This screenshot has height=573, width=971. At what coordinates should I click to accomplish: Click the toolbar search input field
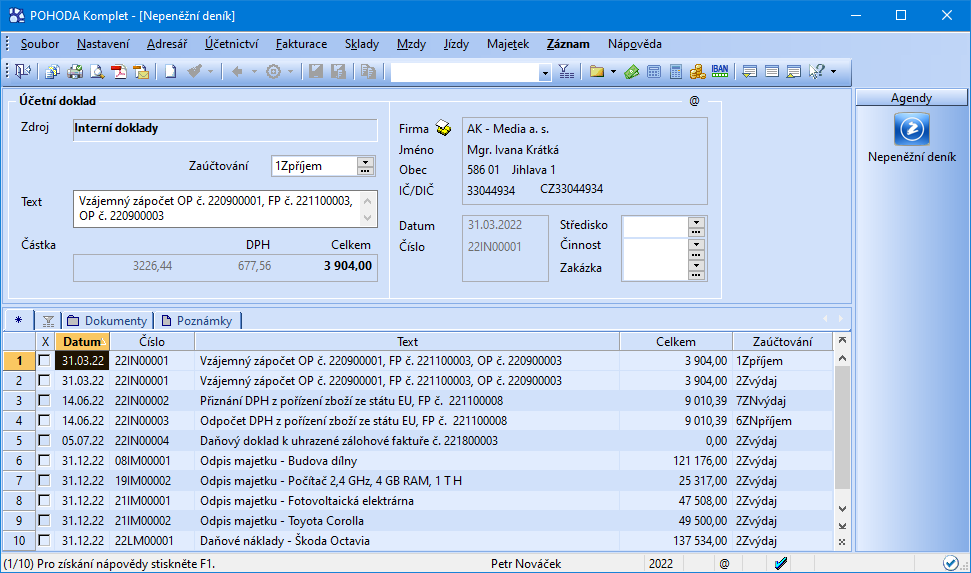pyautogui.click(x=464, y=73)
